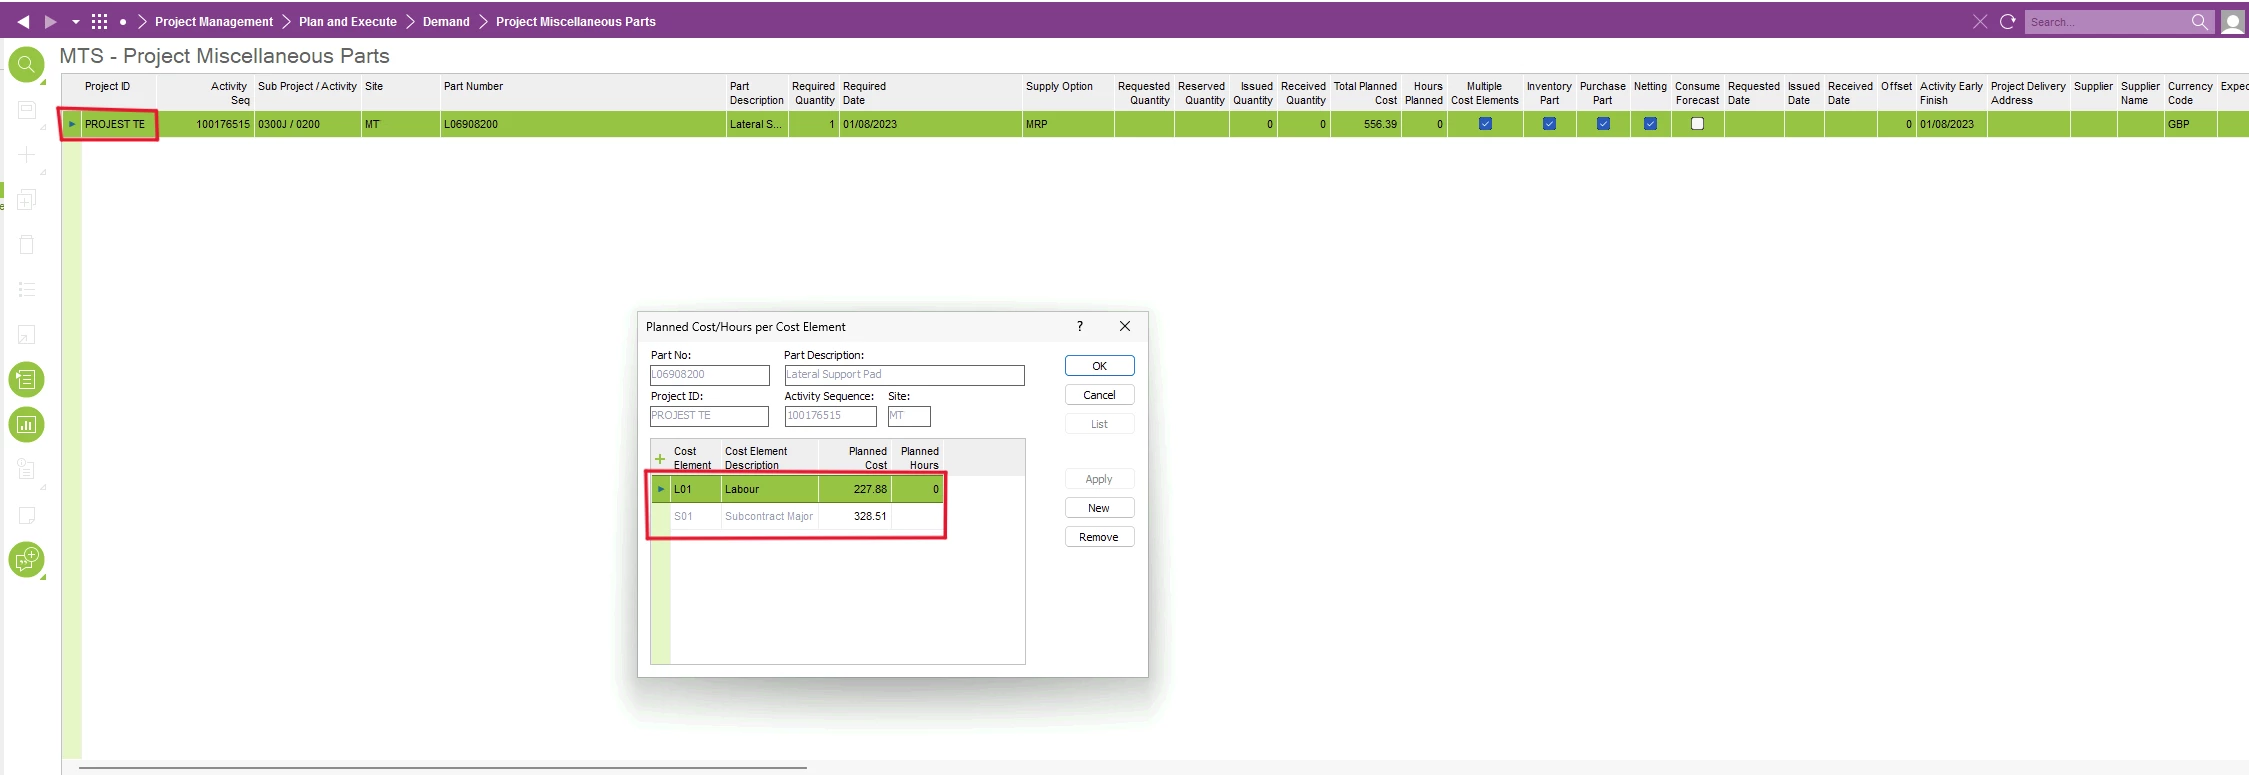Expand the chevron before Project Miscellaneous Parts
Viewport: 2249px width, 775px height.
click(483, 21)
